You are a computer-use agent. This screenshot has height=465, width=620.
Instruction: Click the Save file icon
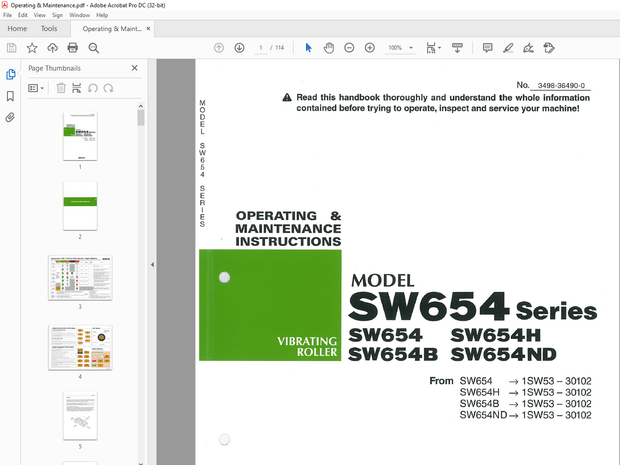point(11,48)
